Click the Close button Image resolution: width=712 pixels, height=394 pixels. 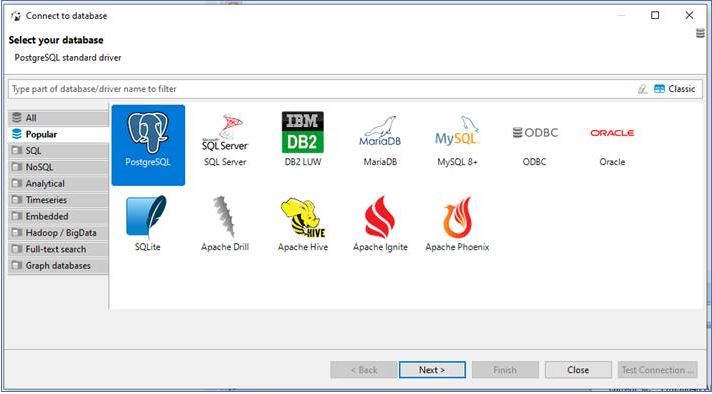click(x=578, y=370)
